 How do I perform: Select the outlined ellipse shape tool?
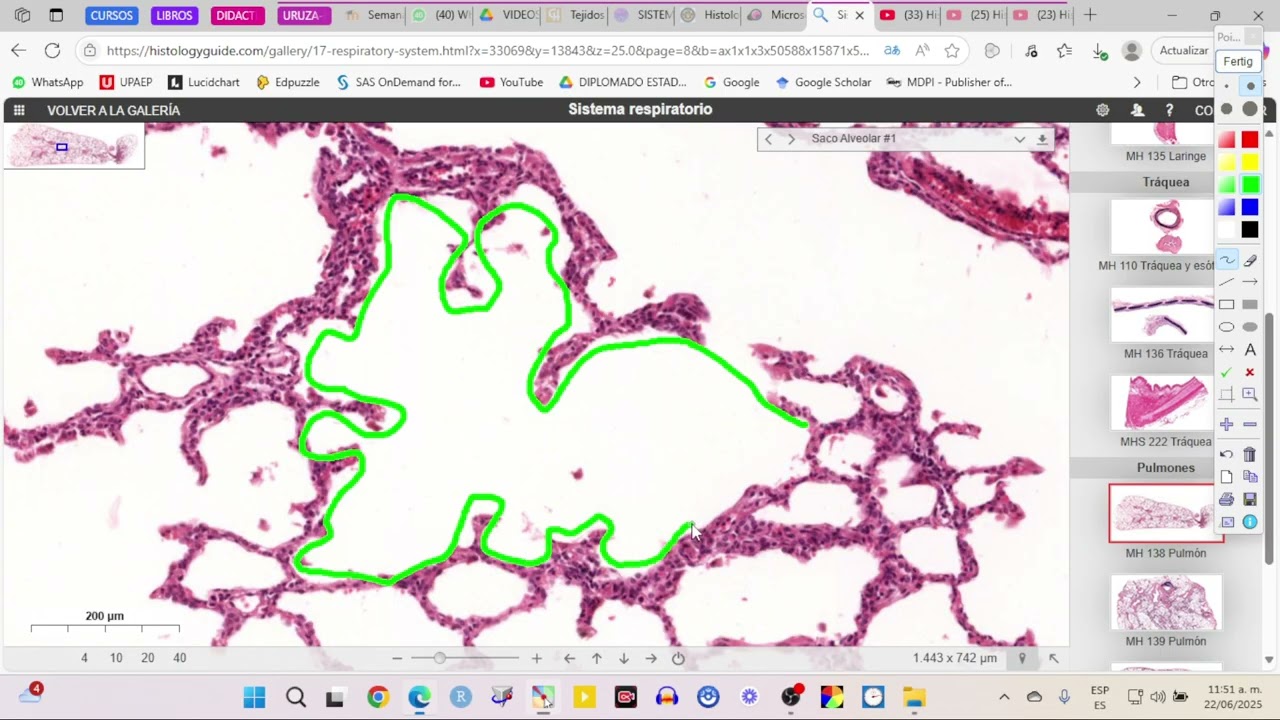[1227, 327]
